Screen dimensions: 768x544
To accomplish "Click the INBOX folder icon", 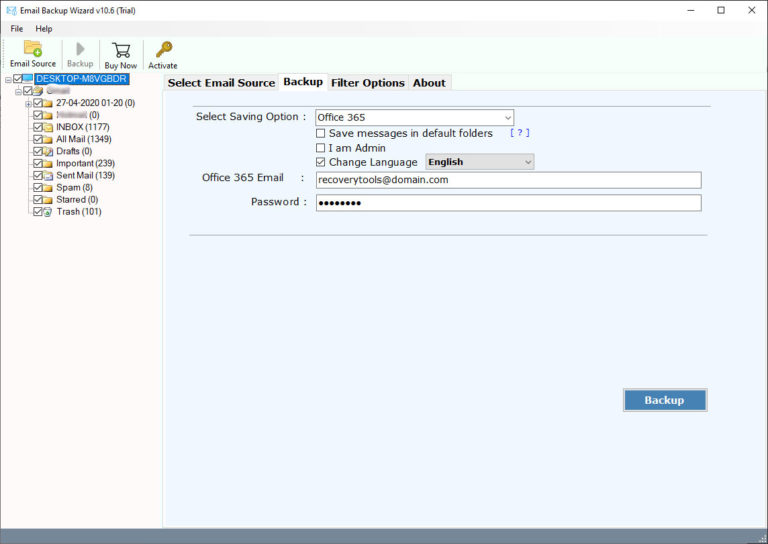I will pos(48,127).
